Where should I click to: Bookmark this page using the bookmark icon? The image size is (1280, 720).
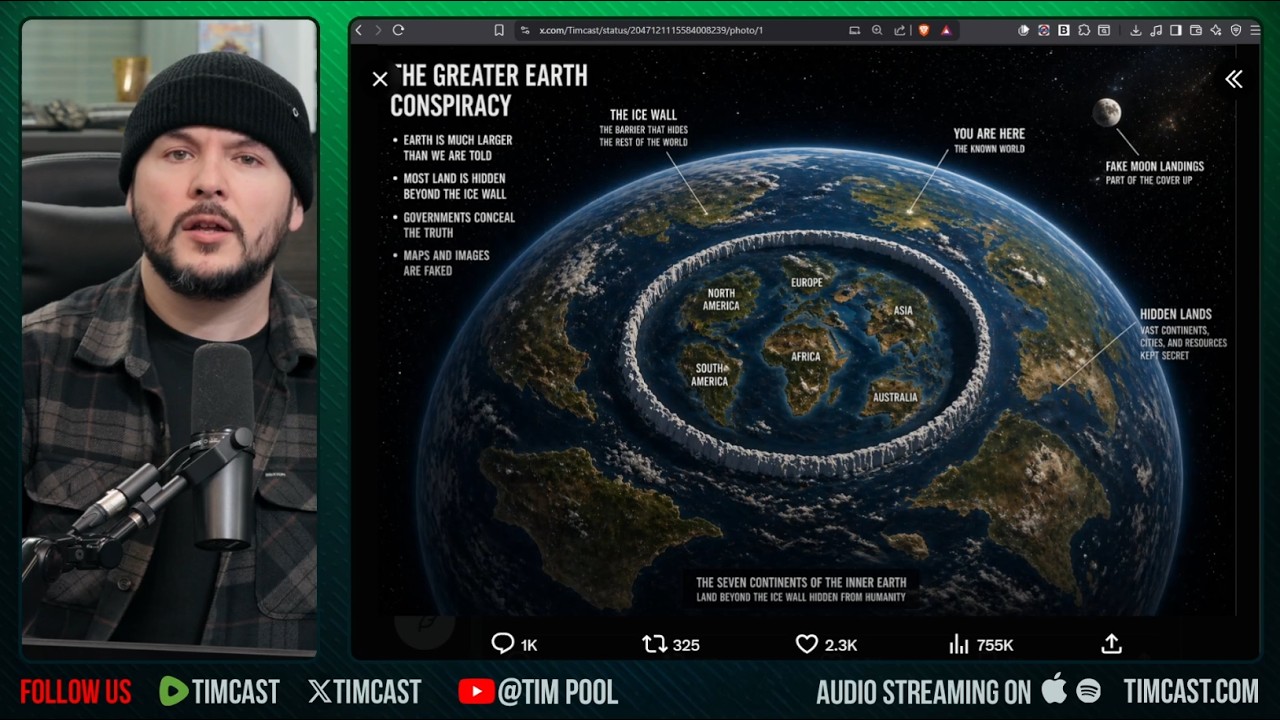pyautogui.click(x=499, y=30)
